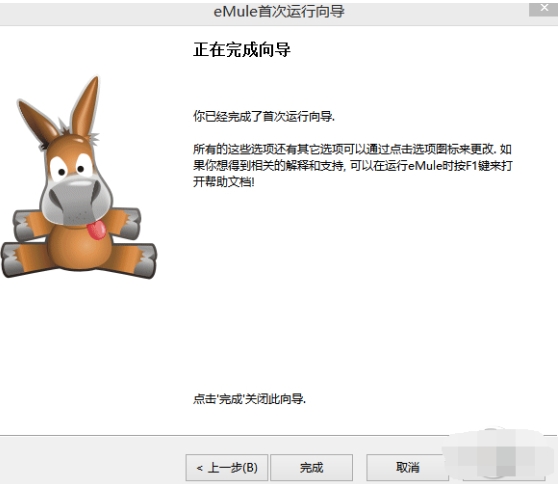
Task: Click the donkey's gray snout
Action: [x=76, y=201]
